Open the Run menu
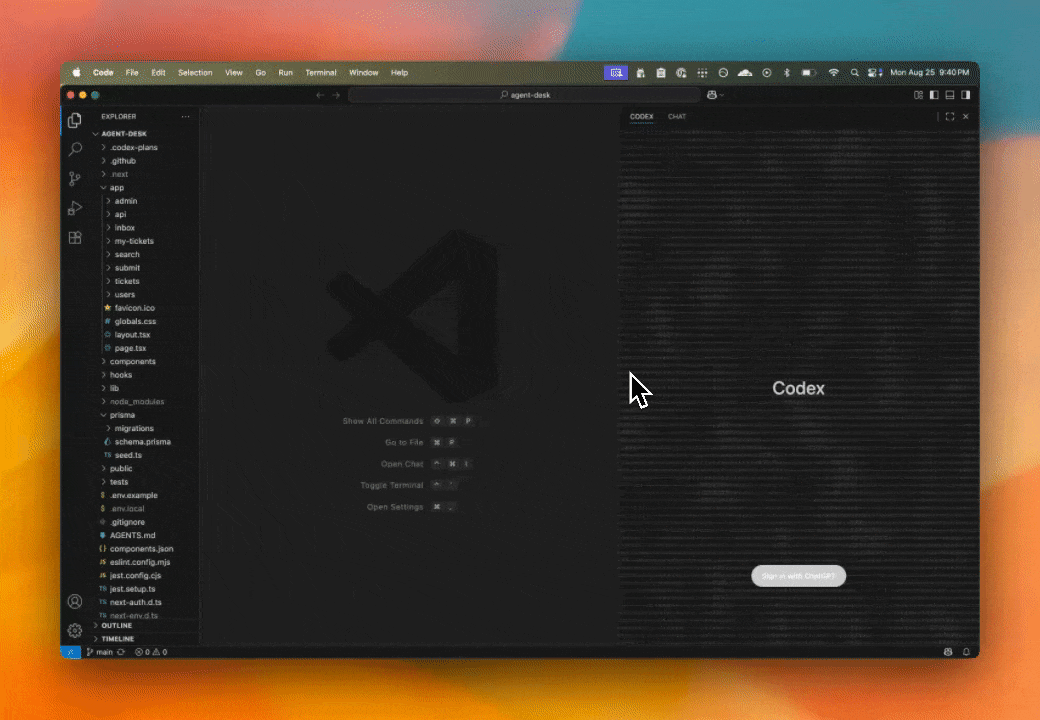This screenshot has width=1040, height=720. tap(286, 73)
